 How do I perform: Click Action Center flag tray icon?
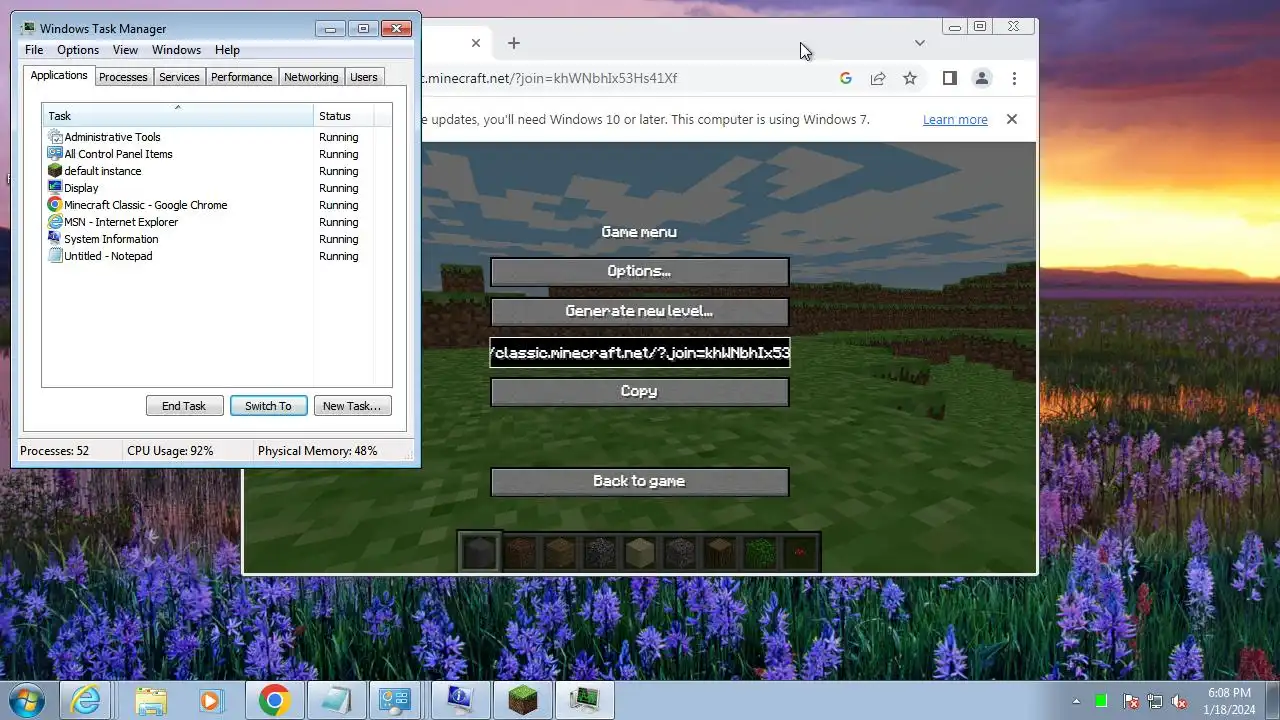[1131, 701]
